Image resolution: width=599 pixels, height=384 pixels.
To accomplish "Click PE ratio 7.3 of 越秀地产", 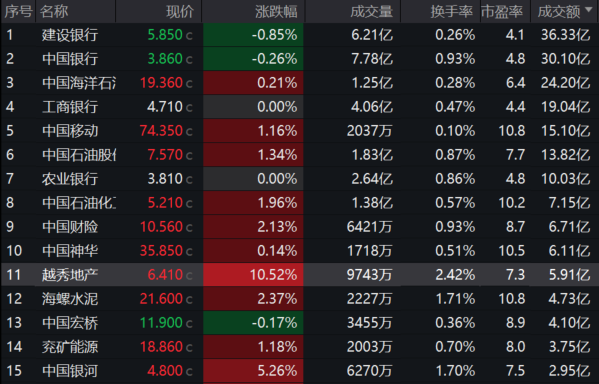I will coord(515,275).
